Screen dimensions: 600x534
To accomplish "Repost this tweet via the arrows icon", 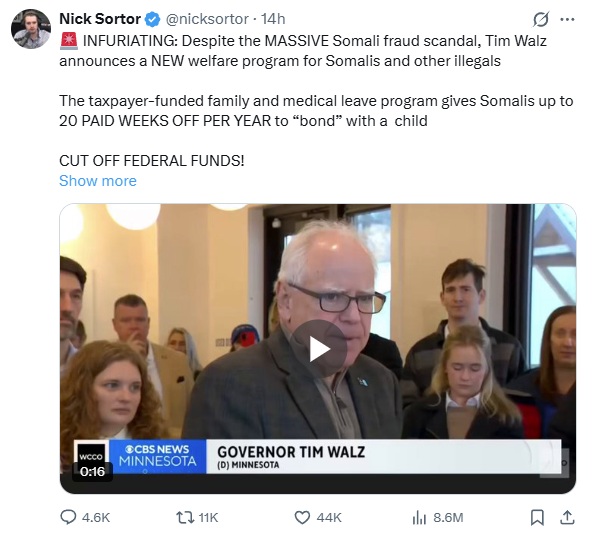I will (184, 517).
